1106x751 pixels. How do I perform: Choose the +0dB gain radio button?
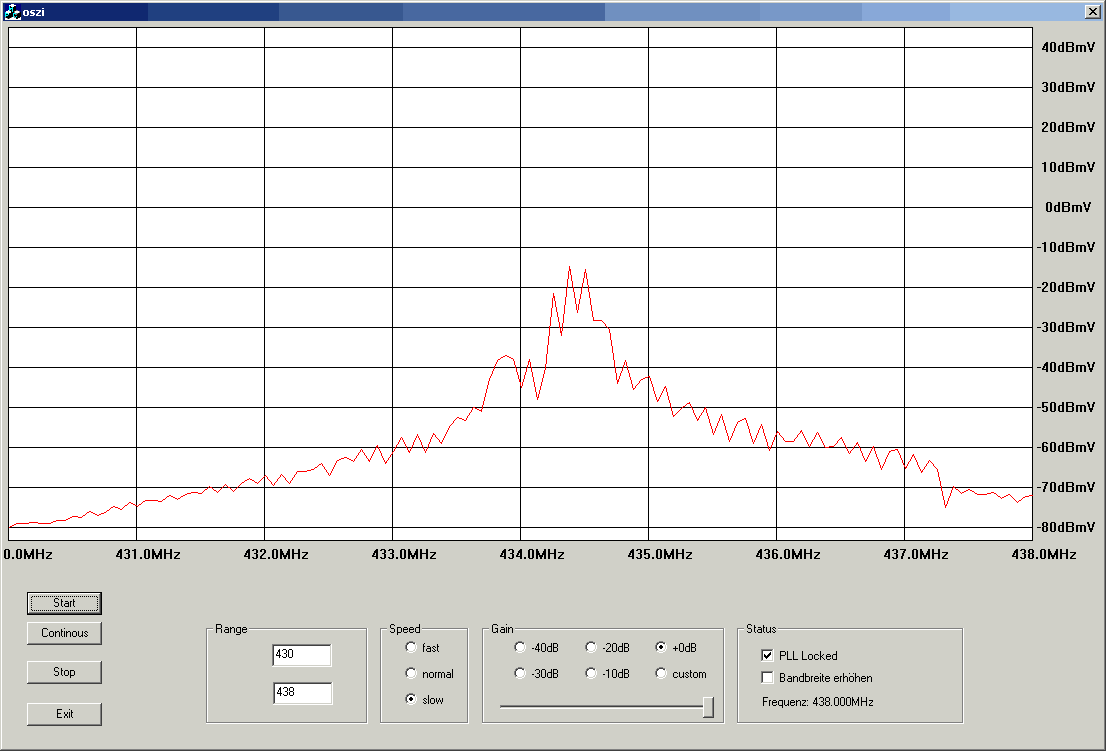(x=661, y=647)
